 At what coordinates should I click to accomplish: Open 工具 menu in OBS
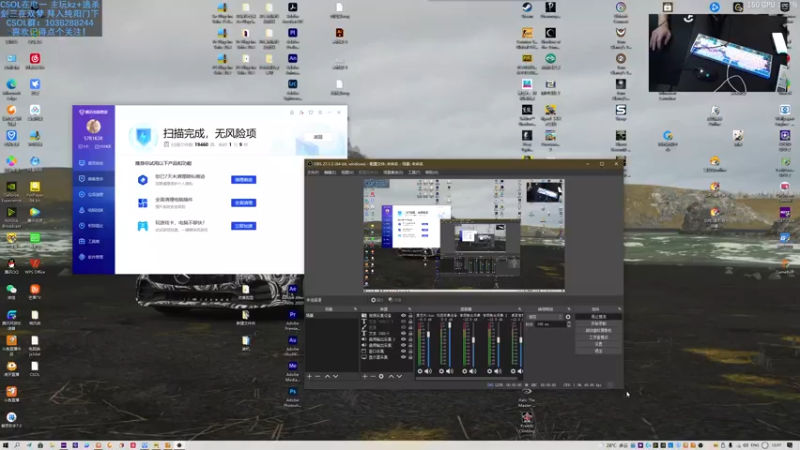tap(414, 172)
